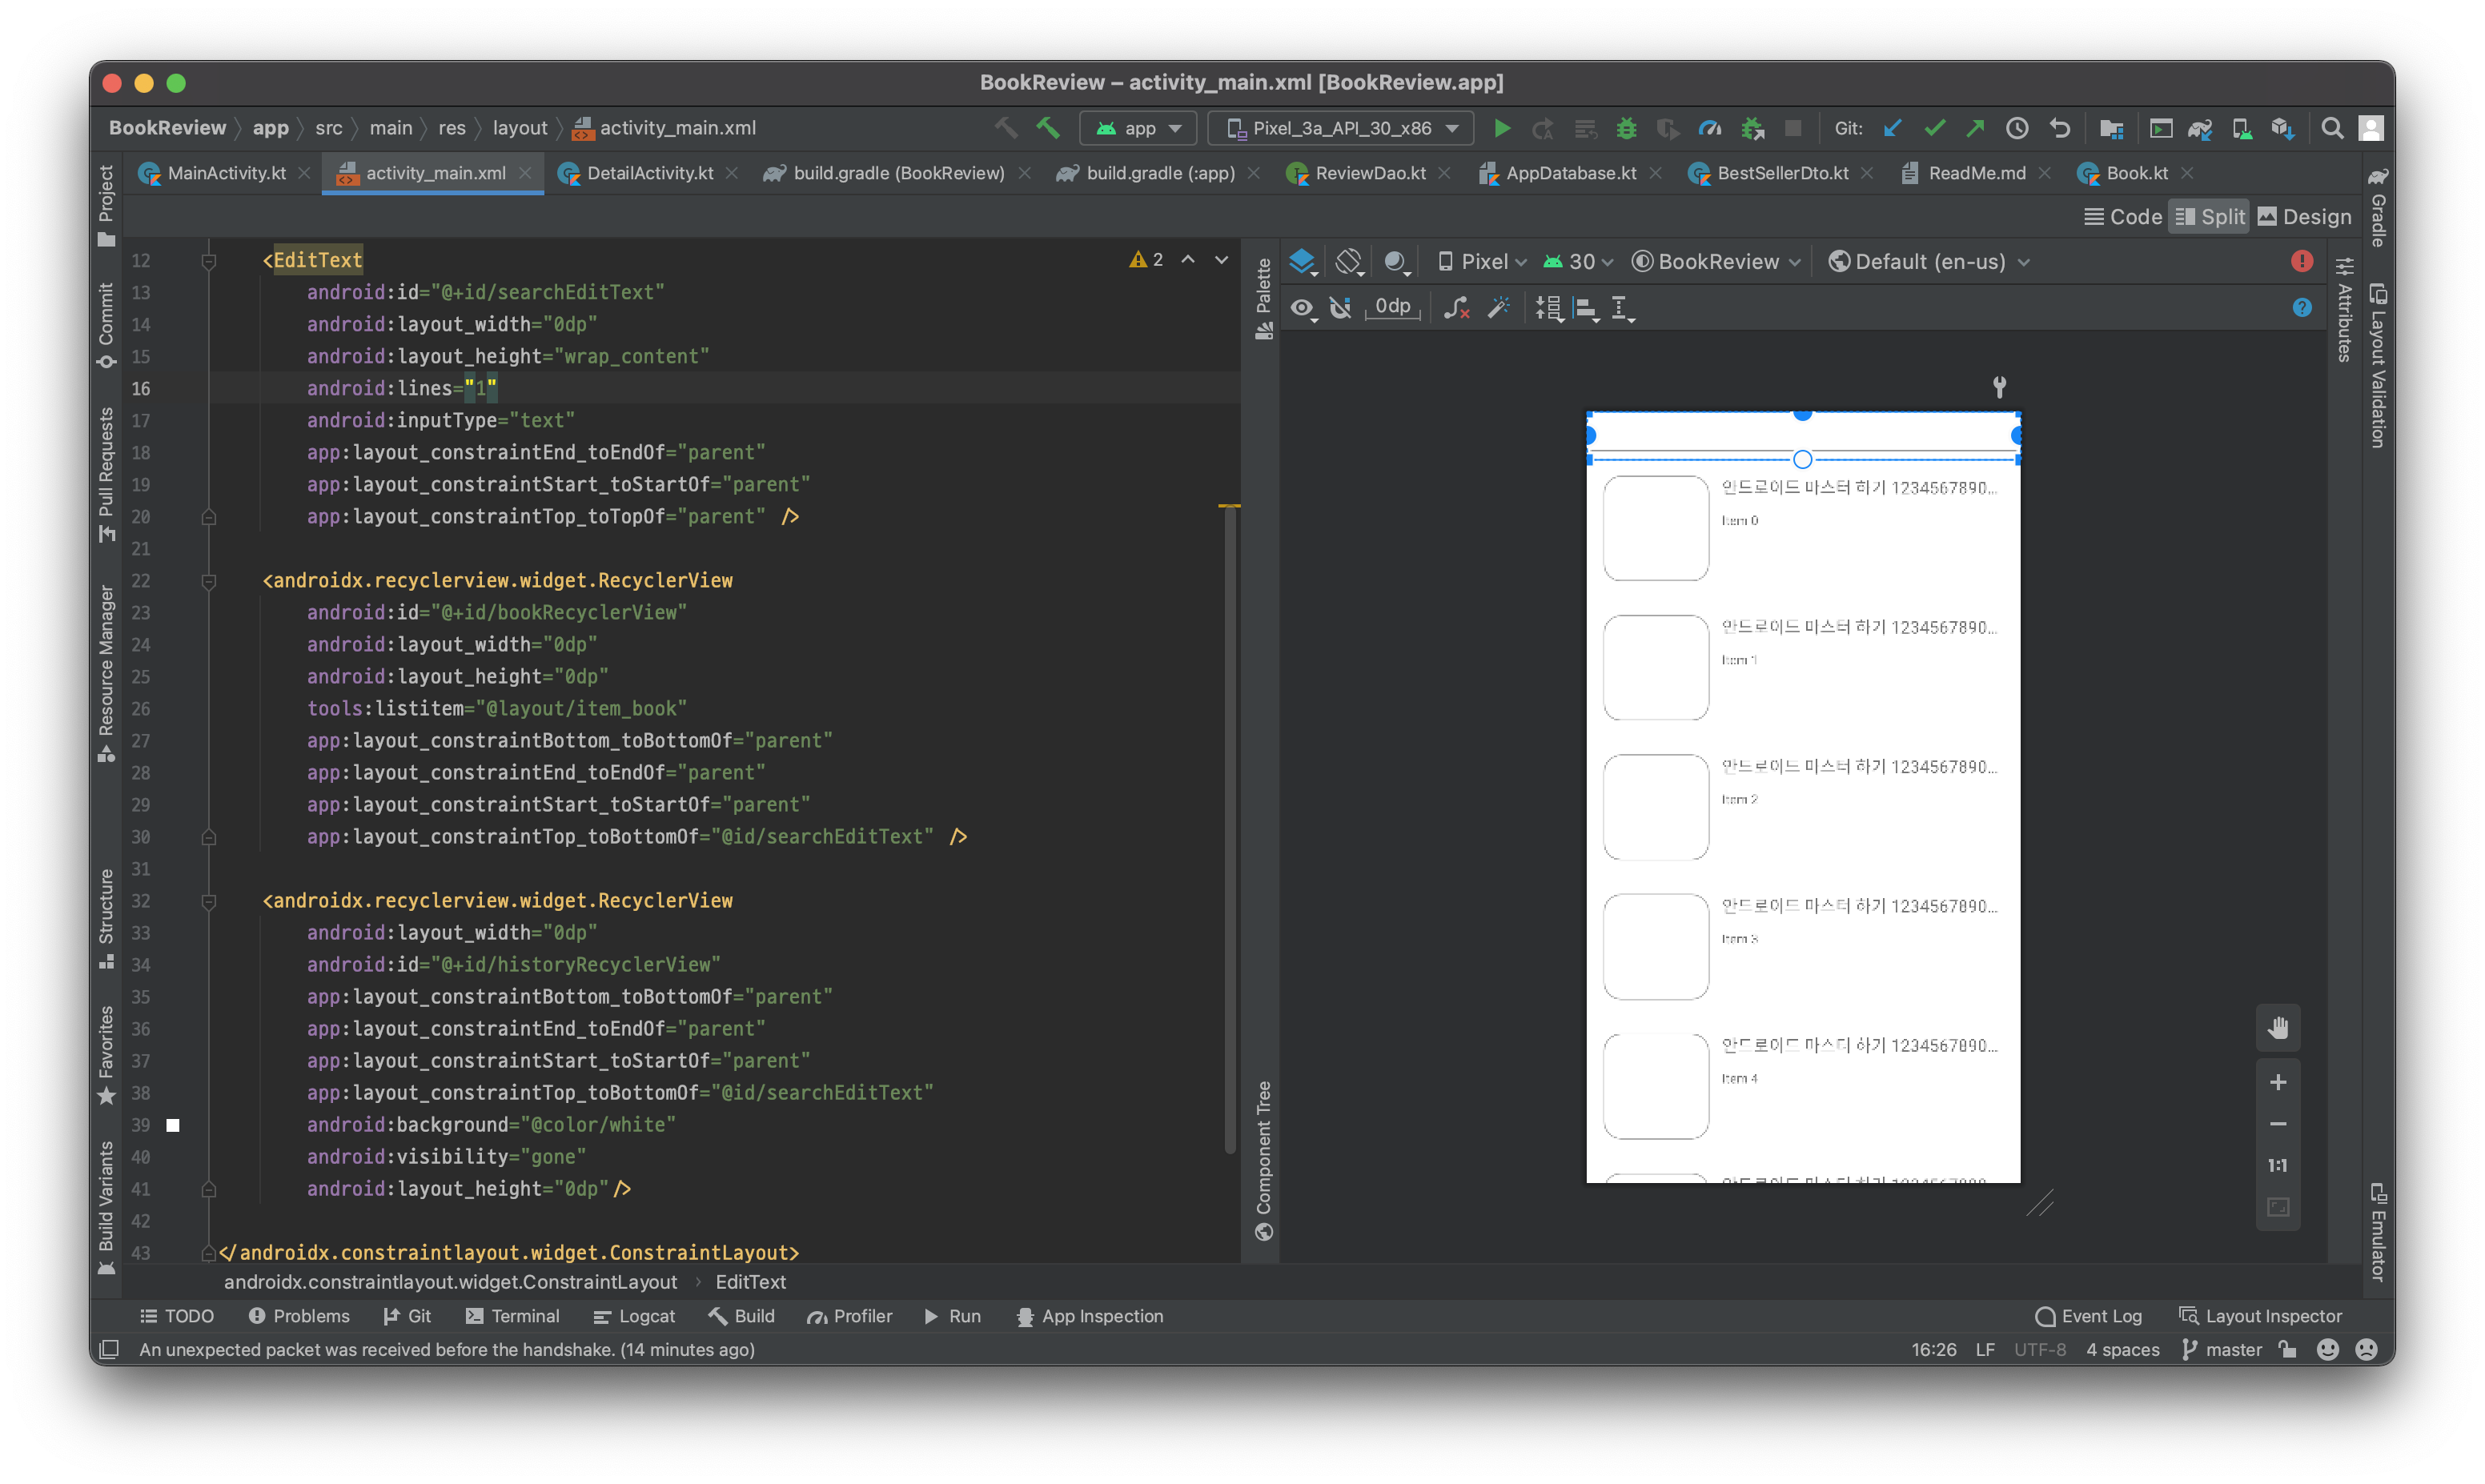Screen dimensions: 2485x1484
Task: Click the Search Everywhere magnifier icon
Action: pos(2331,128)
